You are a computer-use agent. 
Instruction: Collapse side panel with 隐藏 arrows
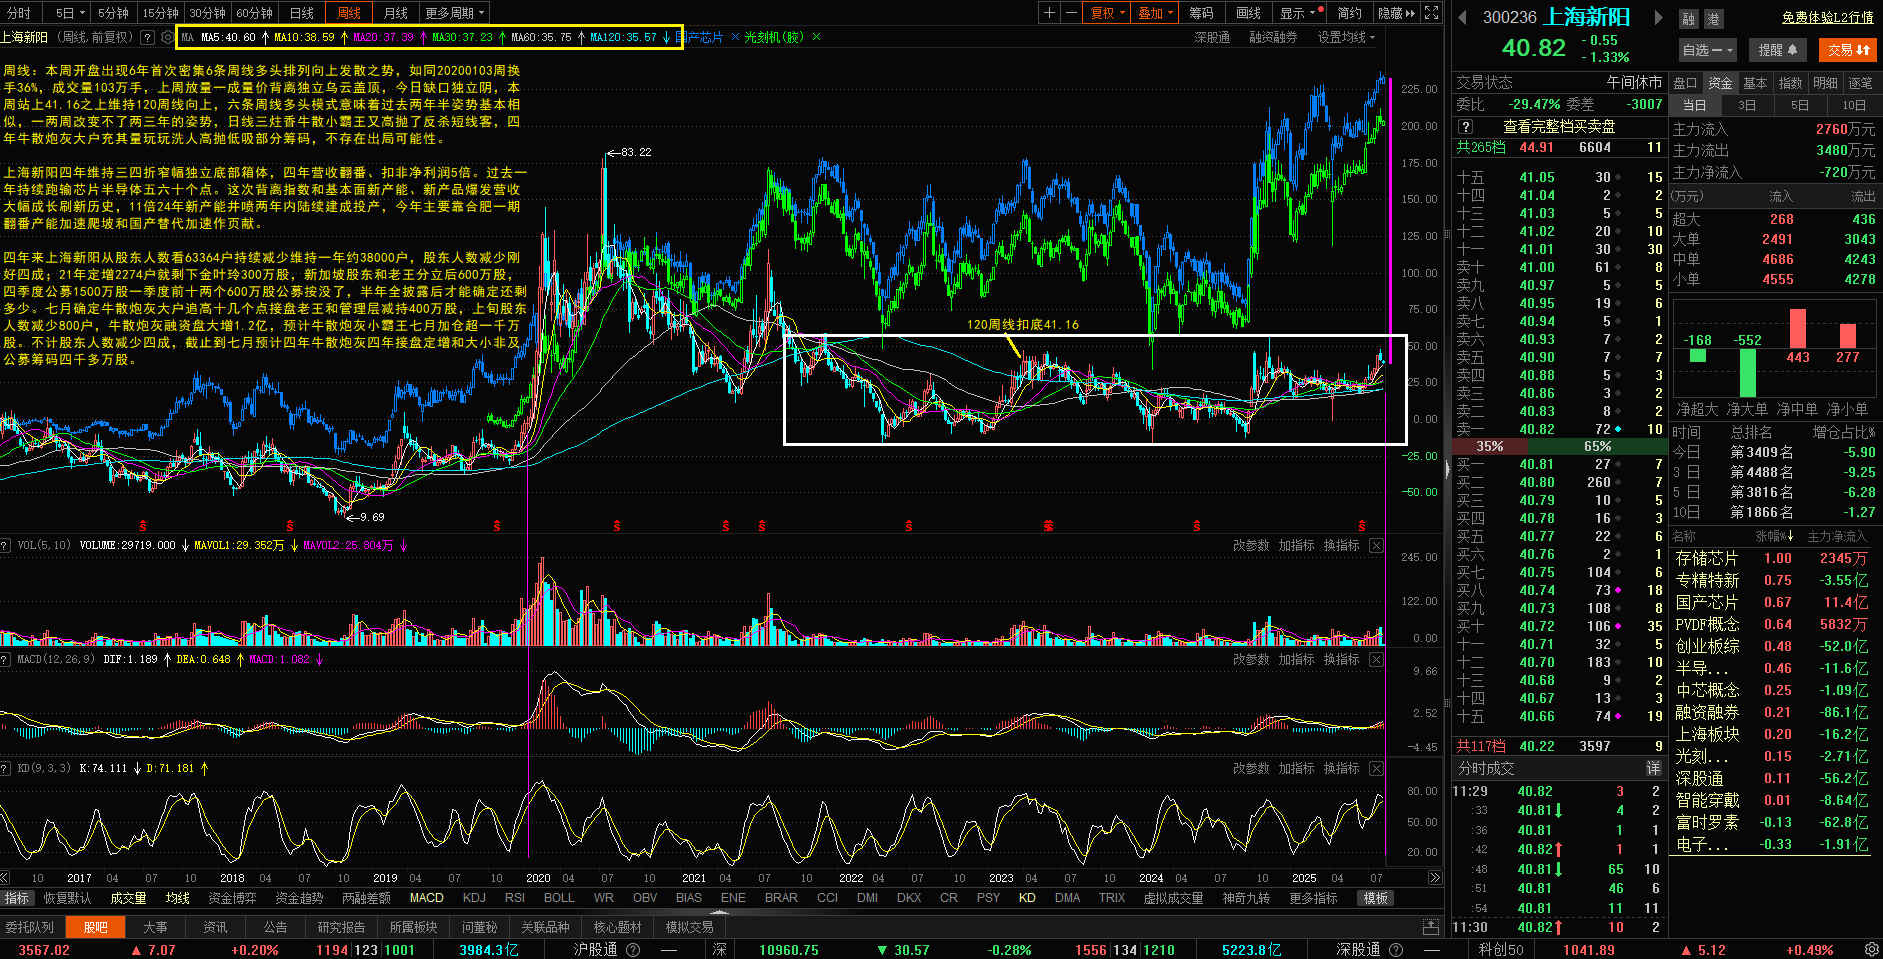(x=1396, y=13)
